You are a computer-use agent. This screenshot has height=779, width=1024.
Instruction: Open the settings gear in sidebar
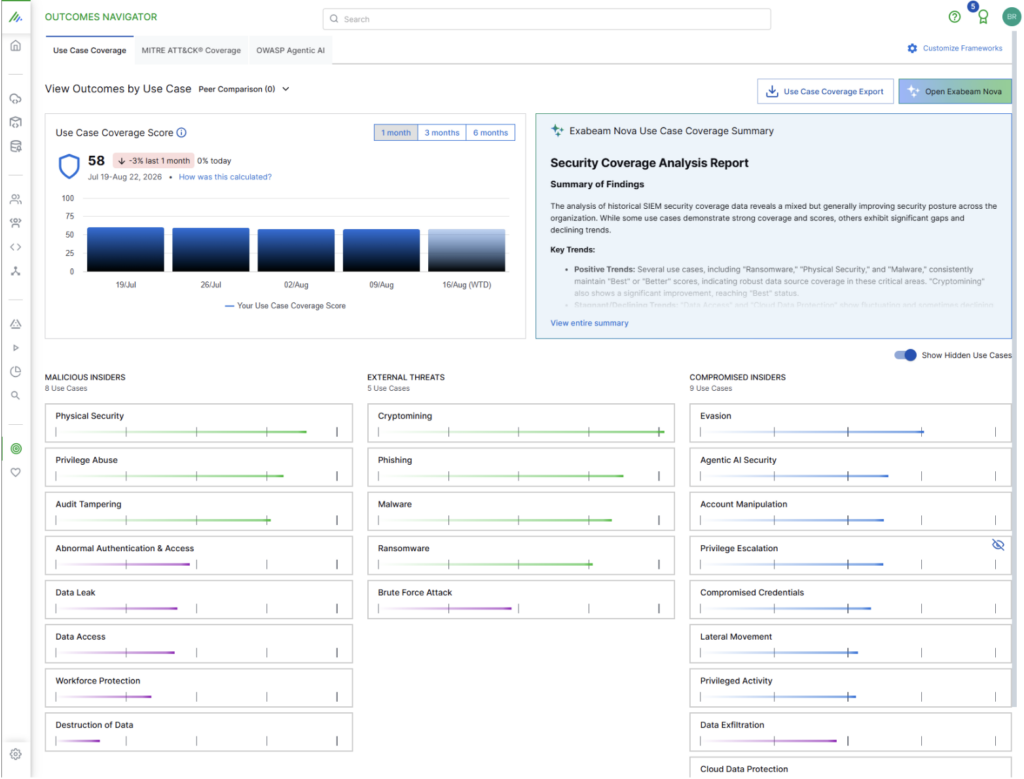click(16, 754)
